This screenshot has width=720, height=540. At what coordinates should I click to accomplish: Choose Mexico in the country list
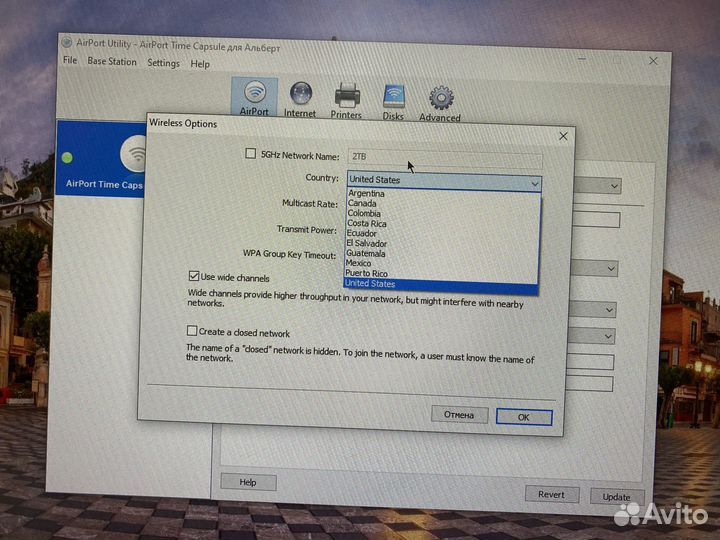click(x=441, y=264)
